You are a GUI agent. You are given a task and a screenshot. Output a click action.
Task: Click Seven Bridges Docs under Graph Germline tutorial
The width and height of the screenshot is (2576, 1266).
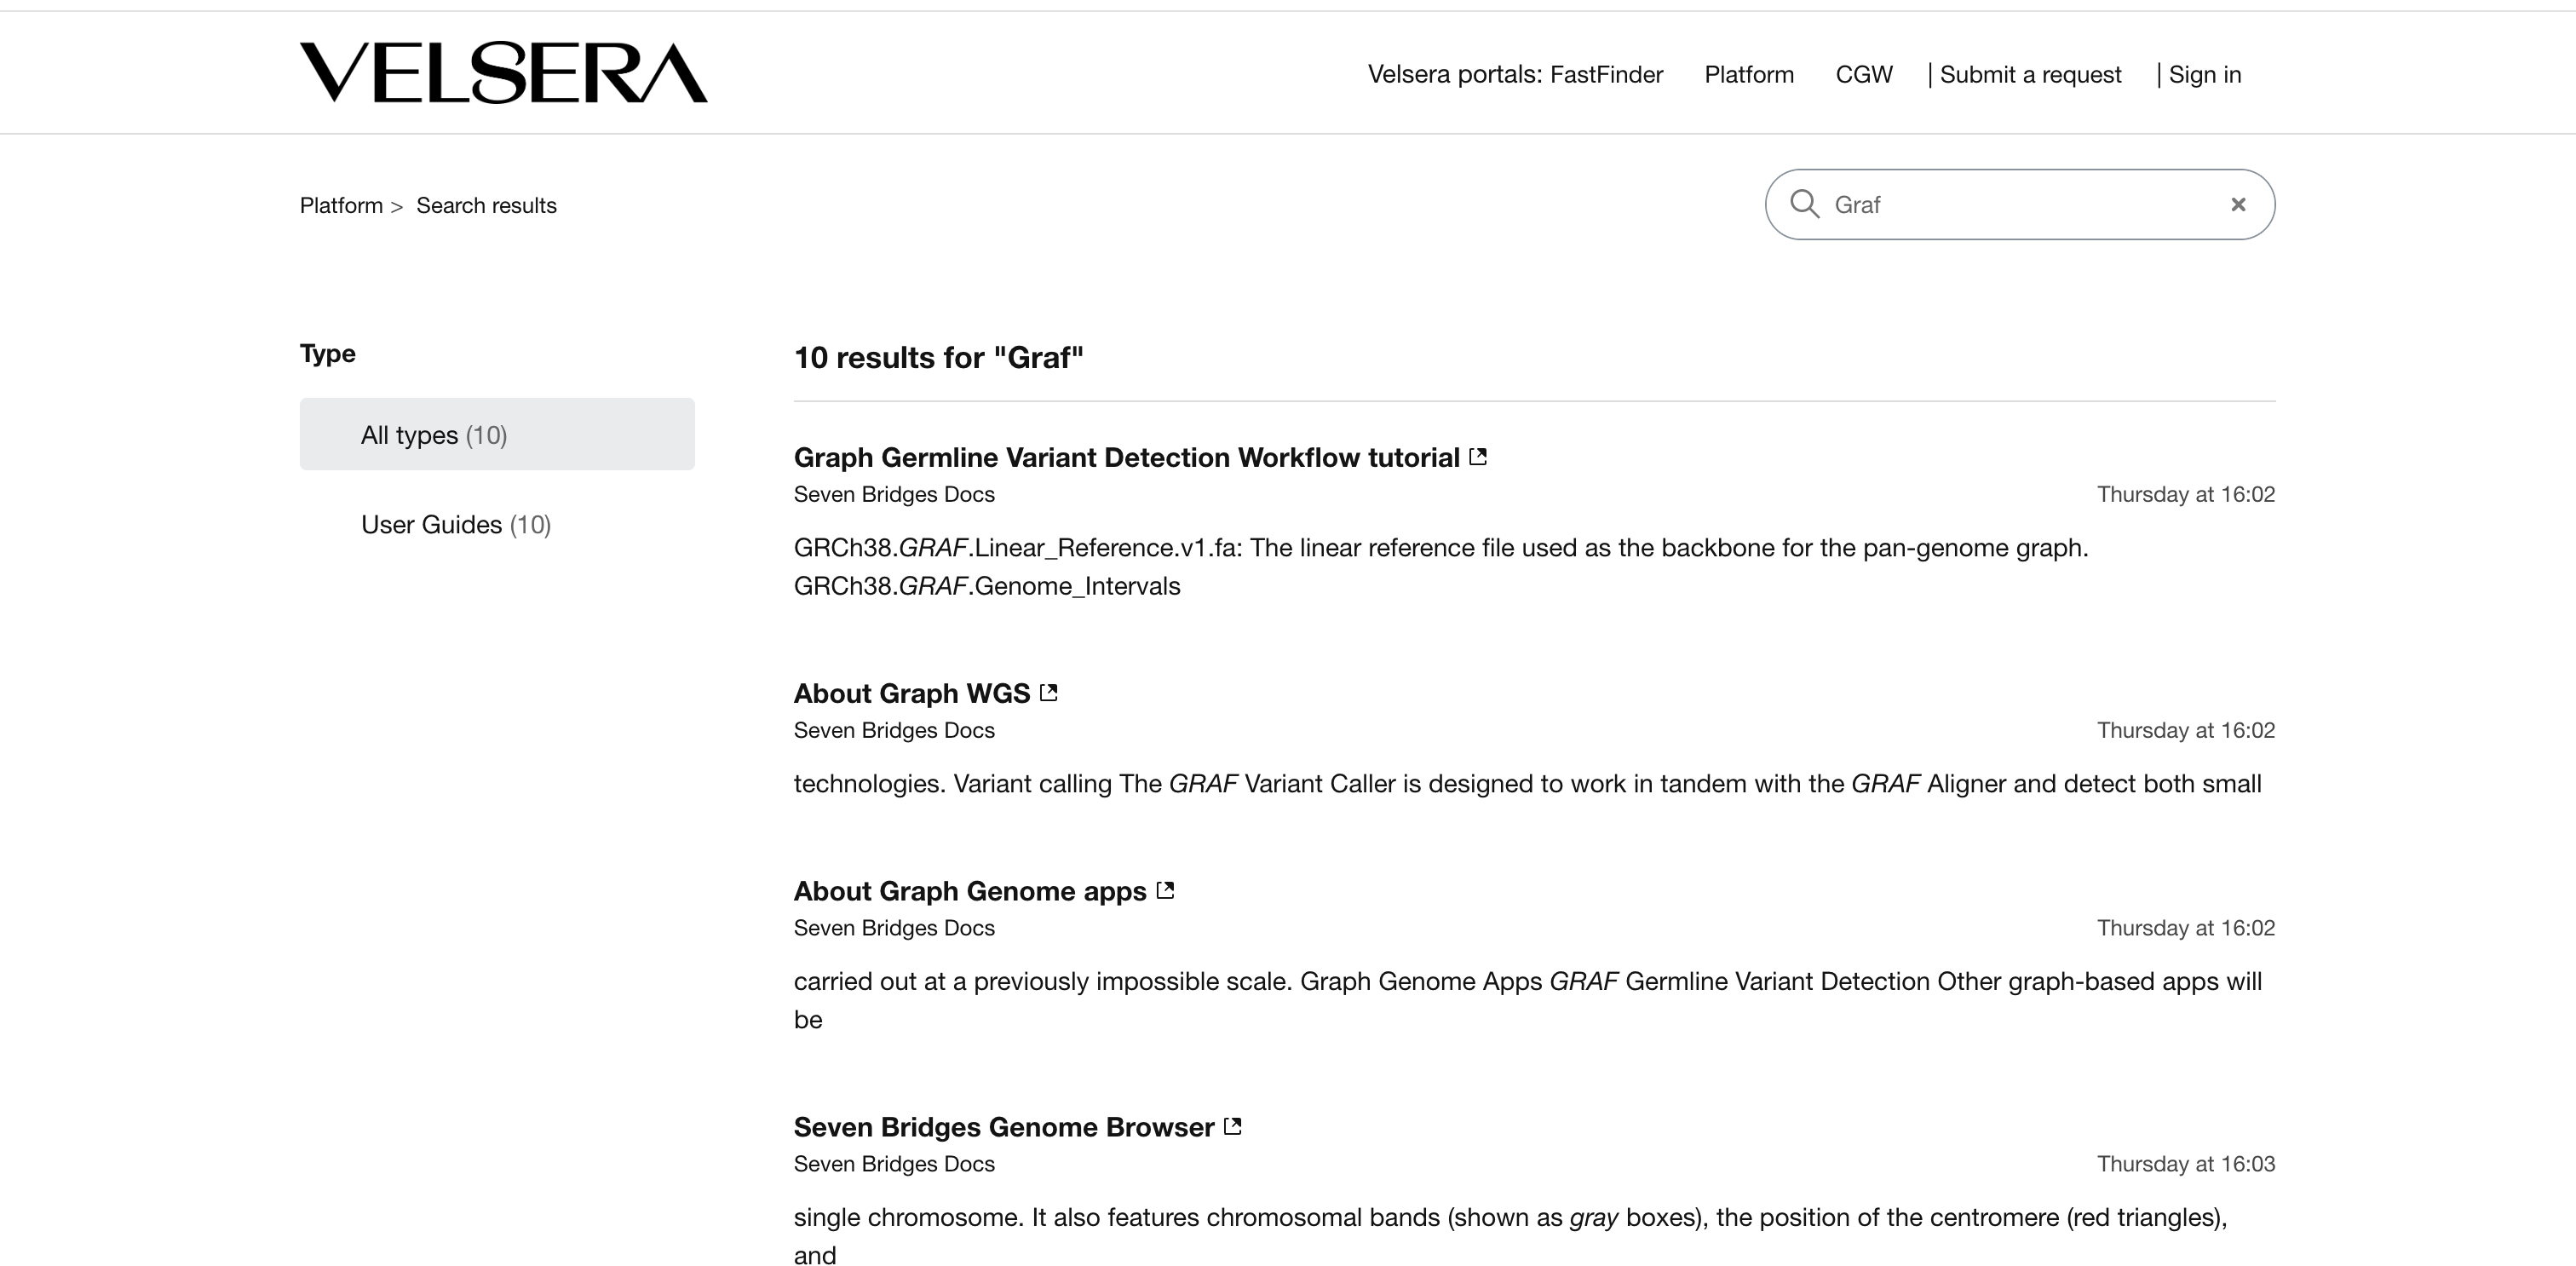coord(894,494)
